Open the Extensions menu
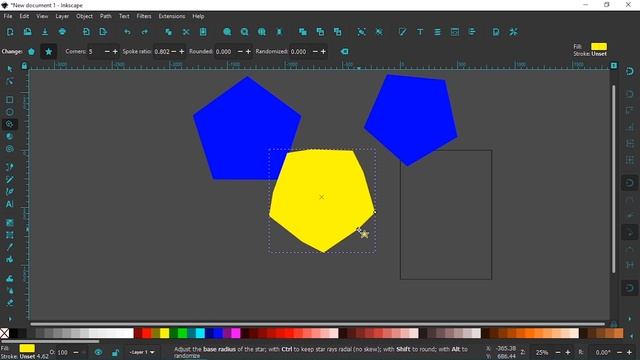The image size is (640, 360). point(172,16)
